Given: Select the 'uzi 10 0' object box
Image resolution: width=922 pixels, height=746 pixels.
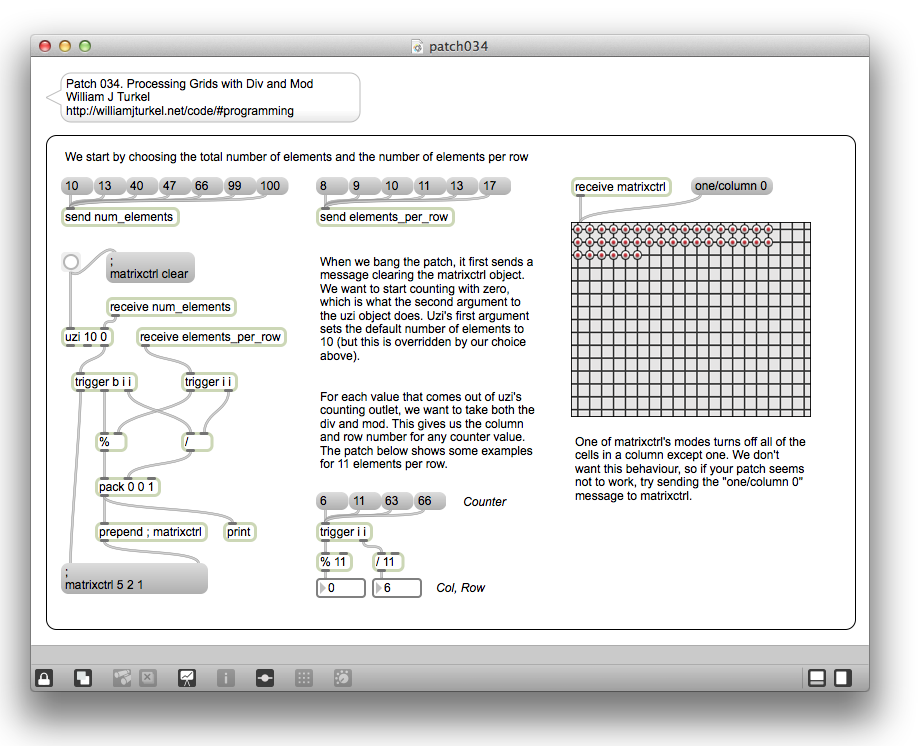Looking at the screenshot, I should pyautogui.click(x=87, y=337).
